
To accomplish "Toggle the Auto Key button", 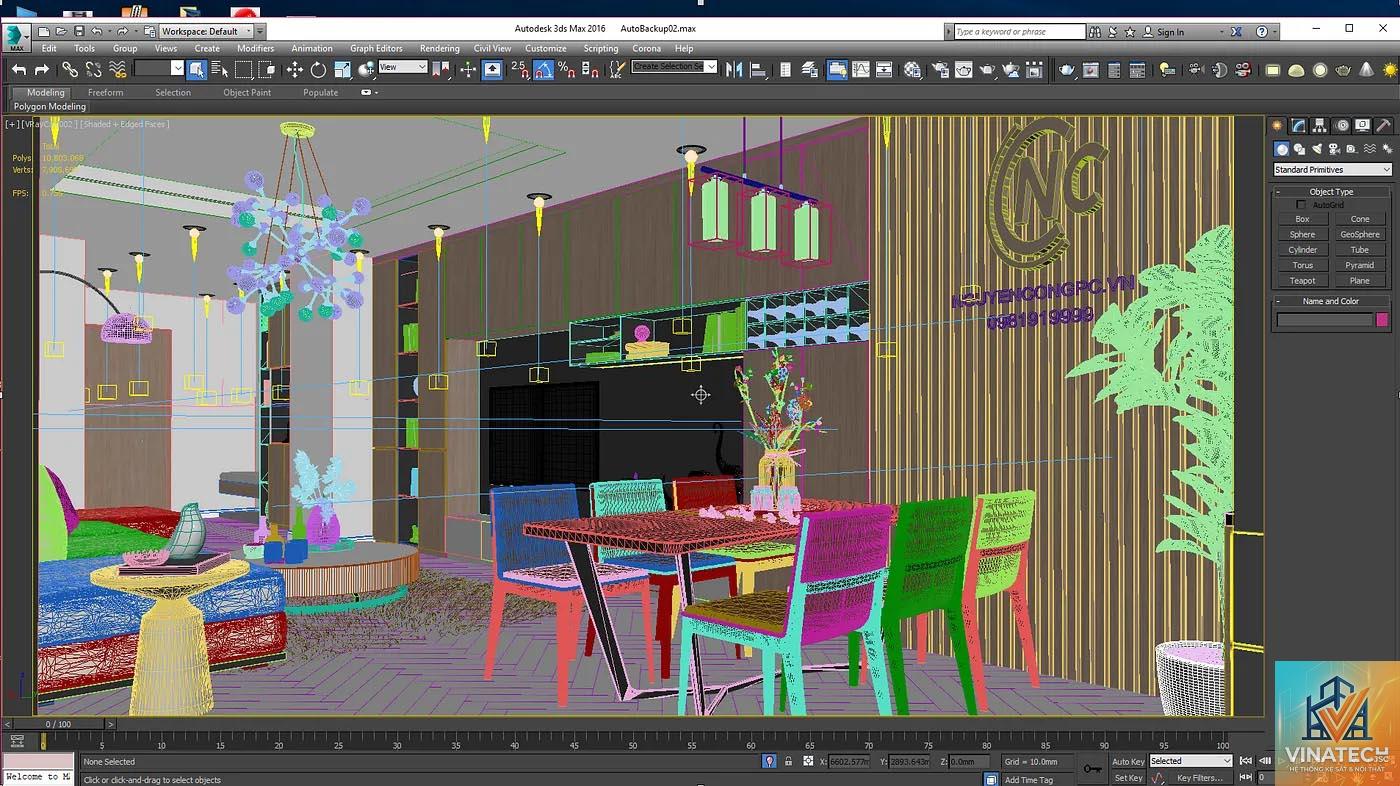I will [x=1128, y=761].
